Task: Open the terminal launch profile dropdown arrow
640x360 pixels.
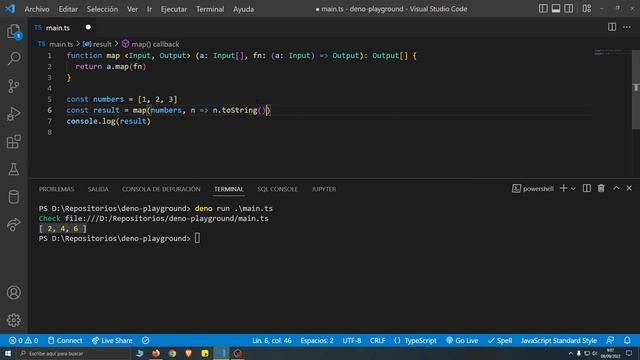Action: (x=573, y=189)
